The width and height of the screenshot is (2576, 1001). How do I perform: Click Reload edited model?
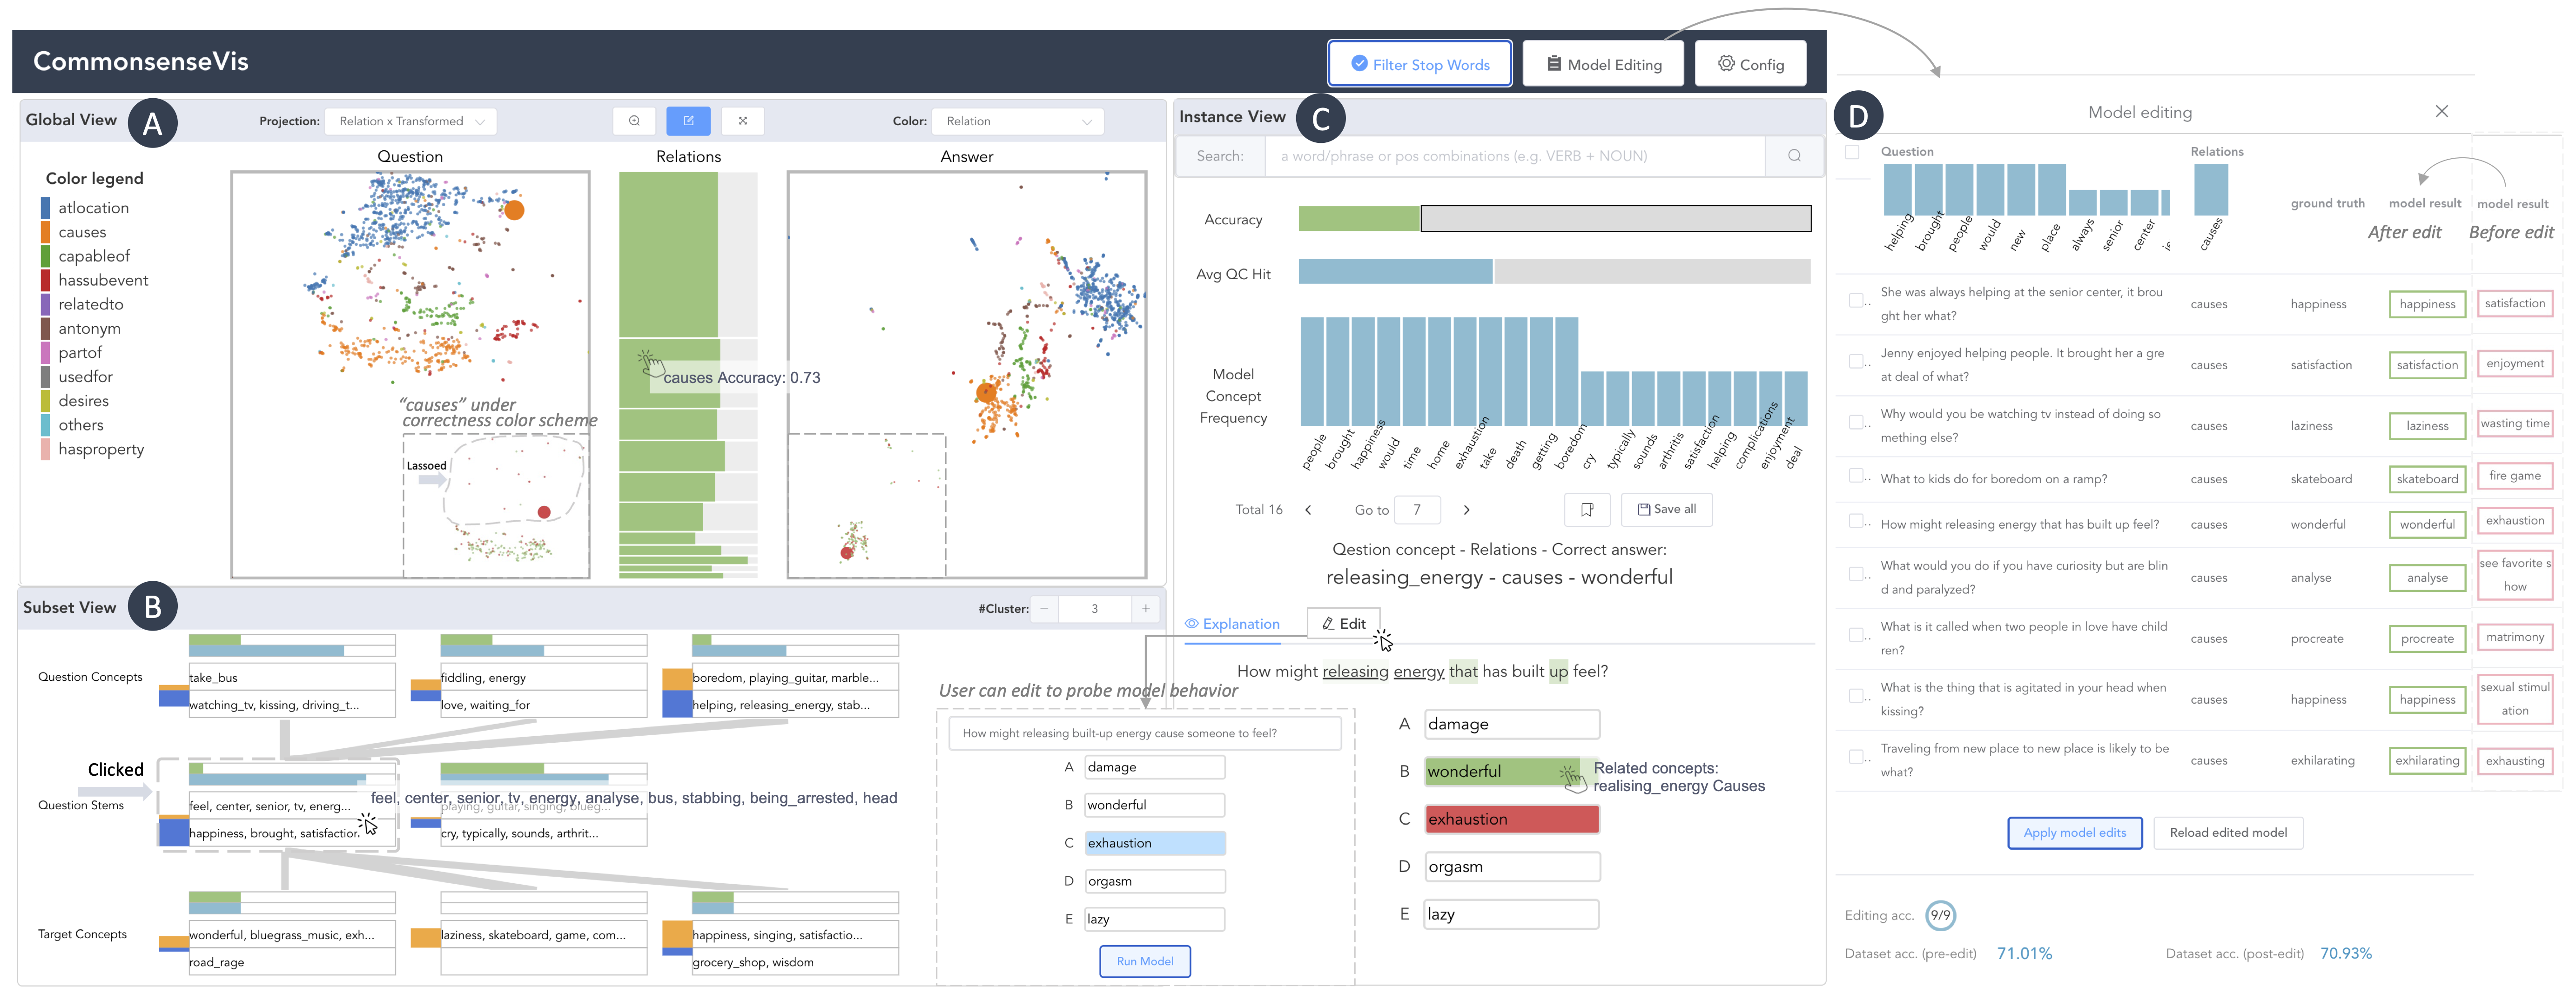[2228, 833]
